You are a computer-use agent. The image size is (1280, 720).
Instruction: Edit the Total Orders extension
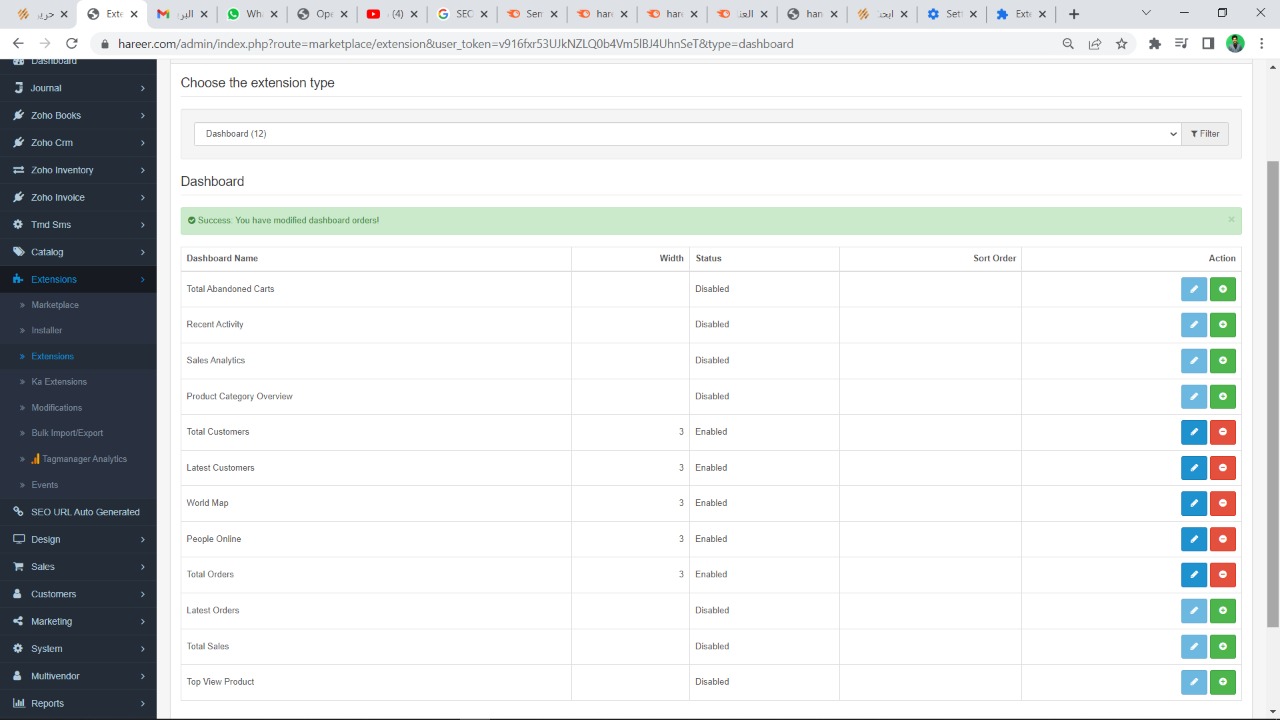1194,575
